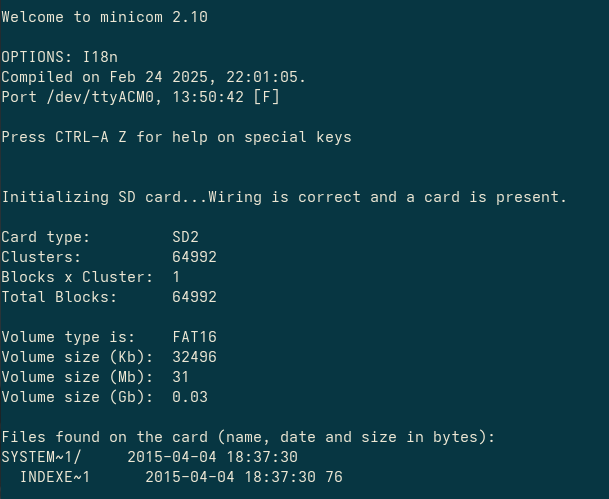Click the "INDEXE~1" file entry

[55, 477]
